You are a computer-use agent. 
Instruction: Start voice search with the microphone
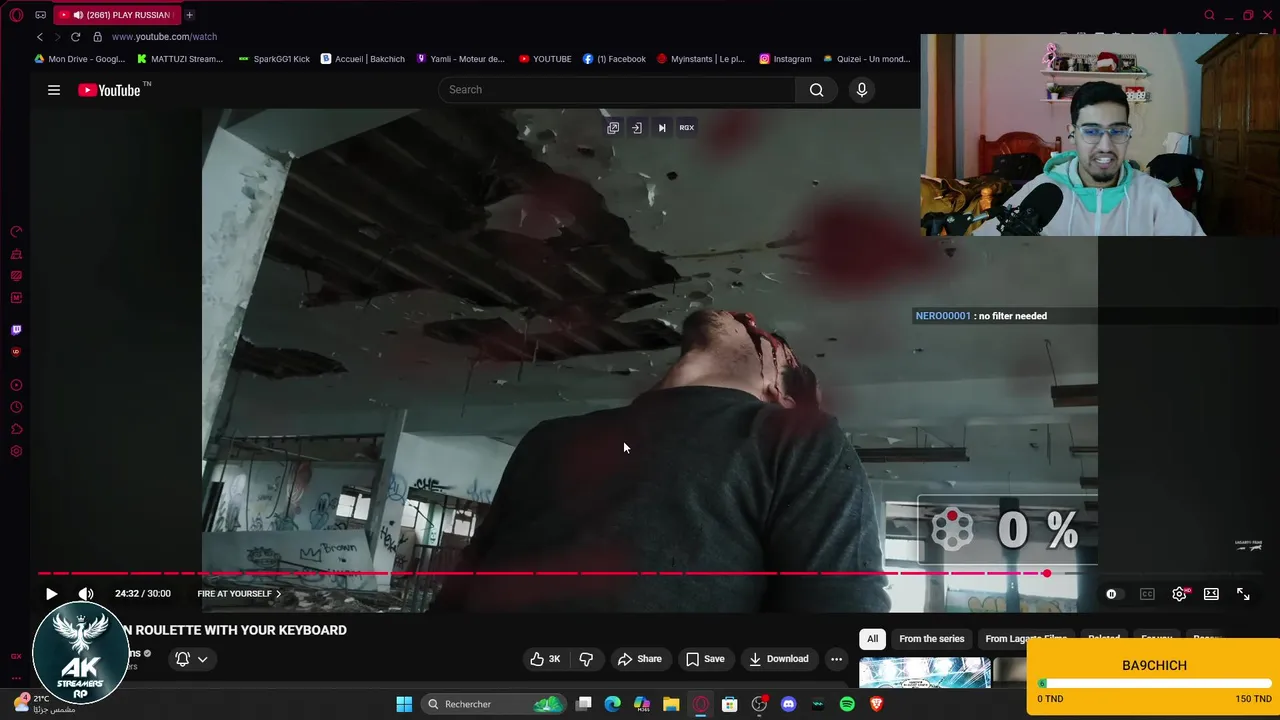click(862, 90)
